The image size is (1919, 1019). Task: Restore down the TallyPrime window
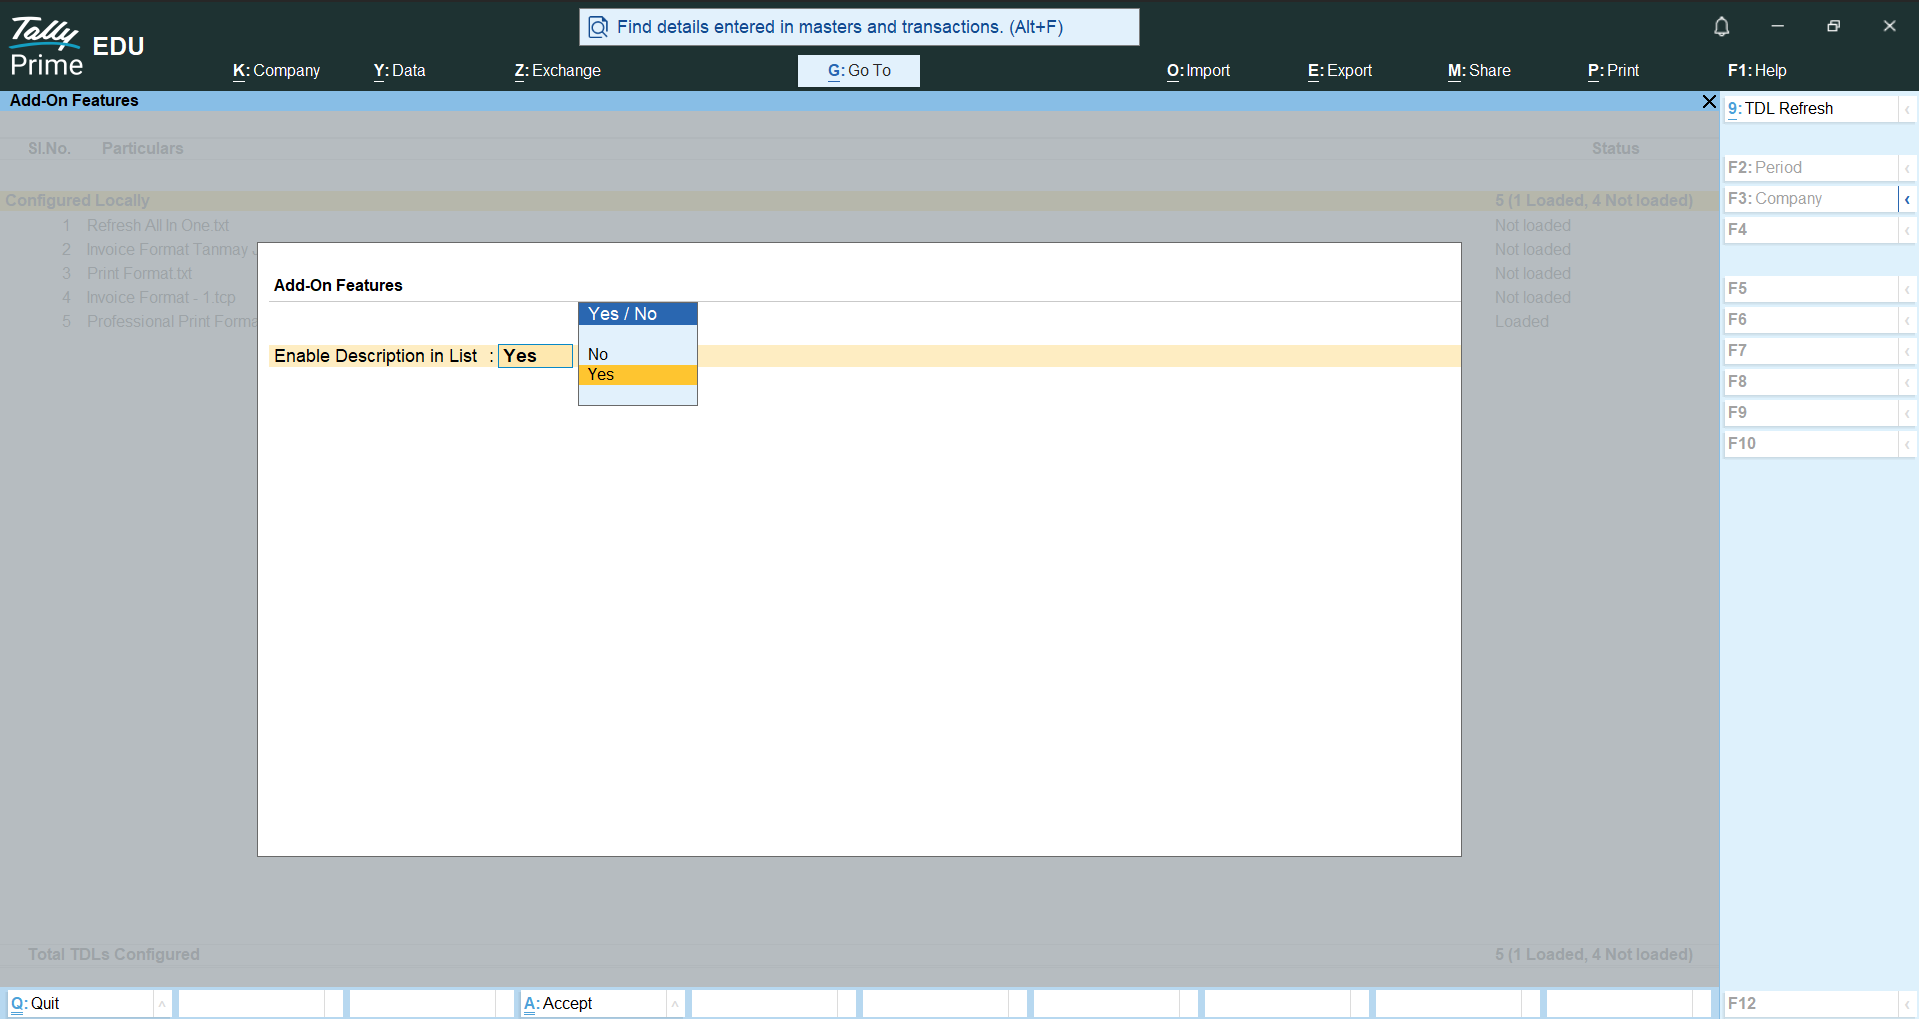coord(1833,26)
